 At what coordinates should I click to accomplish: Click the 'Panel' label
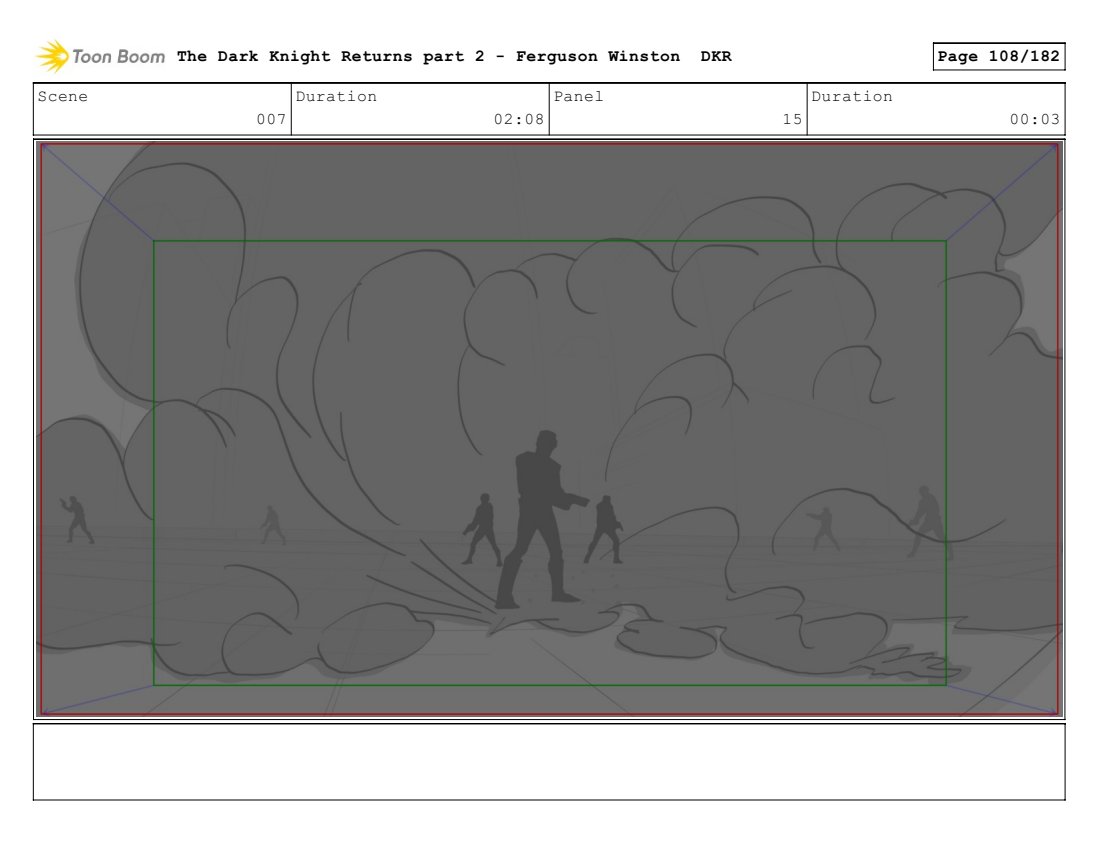coord(578,97)
